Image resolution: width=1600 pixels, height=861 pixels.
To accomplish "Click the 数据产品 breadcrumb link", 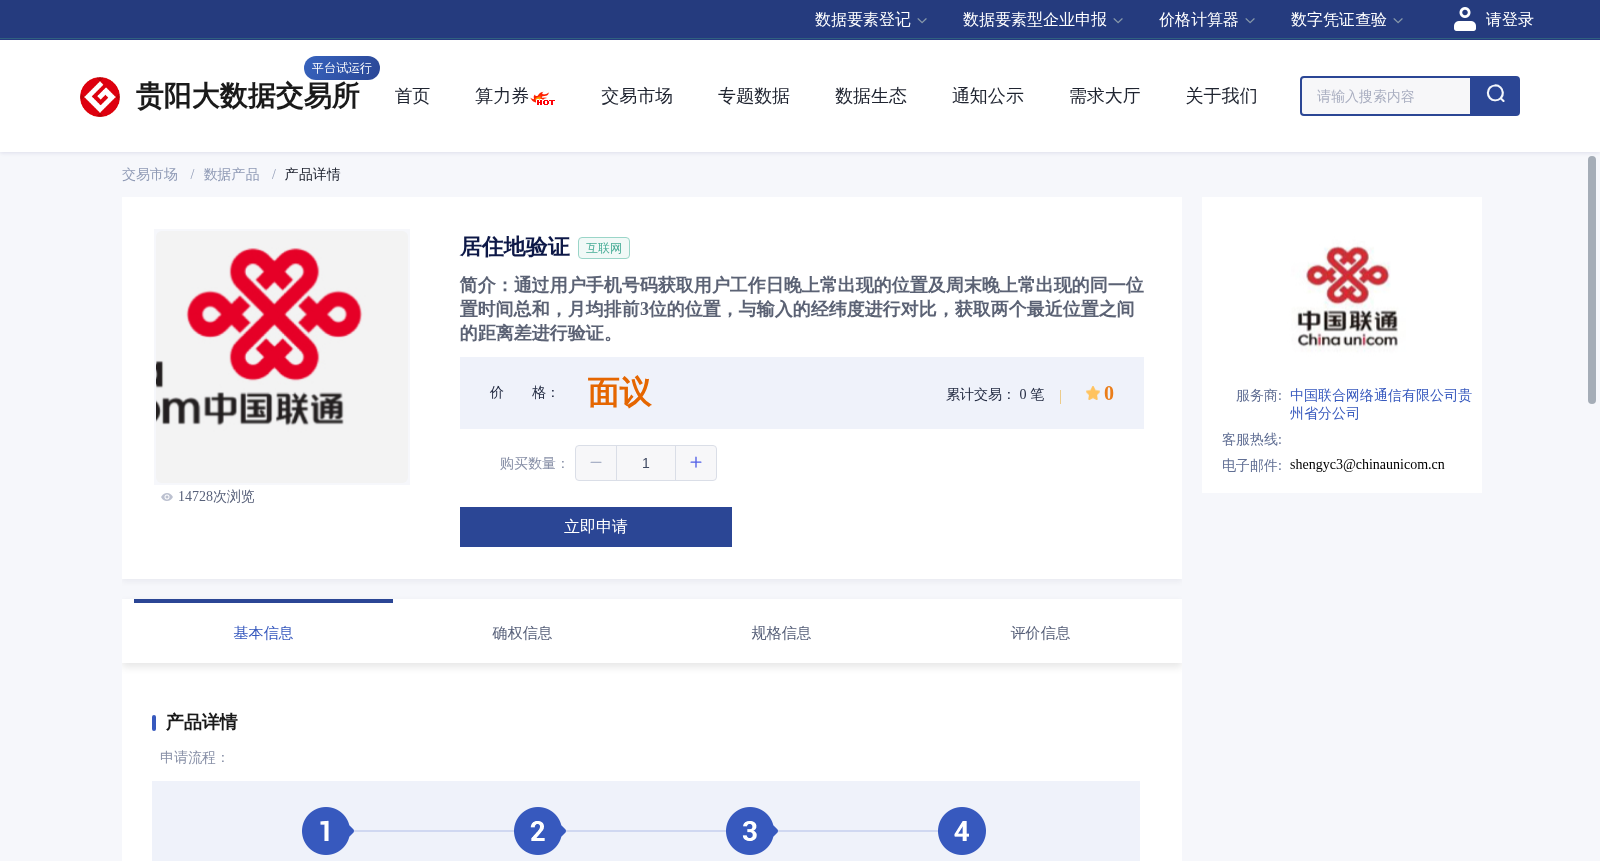I will pos(232,174).
